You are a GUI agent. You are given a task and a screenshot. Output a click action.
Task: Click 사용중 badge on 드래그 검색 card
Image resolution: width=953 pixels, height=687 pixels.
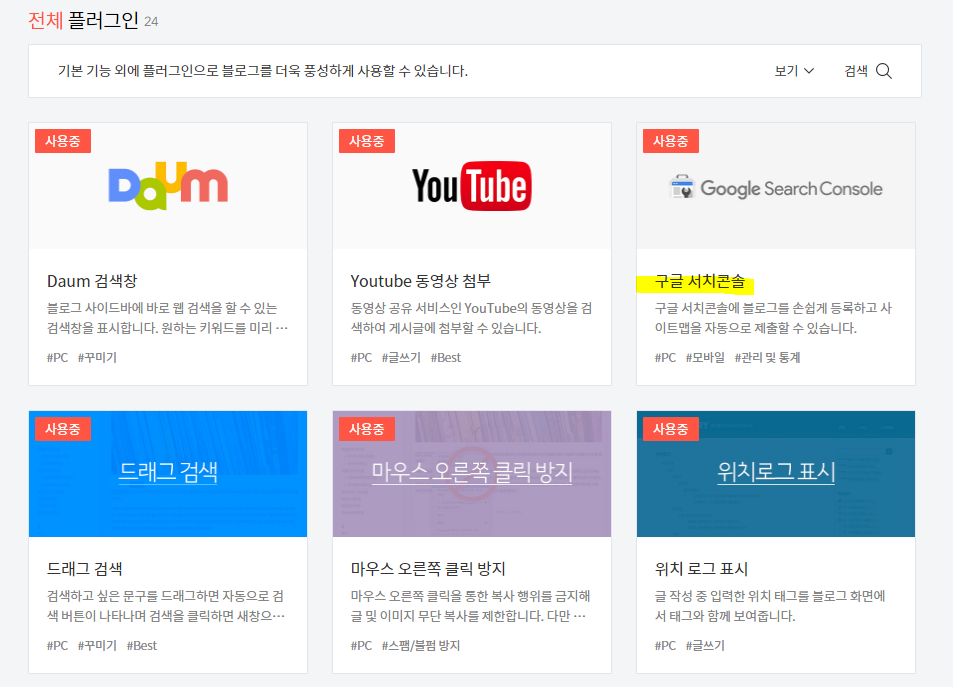(63, 429)
